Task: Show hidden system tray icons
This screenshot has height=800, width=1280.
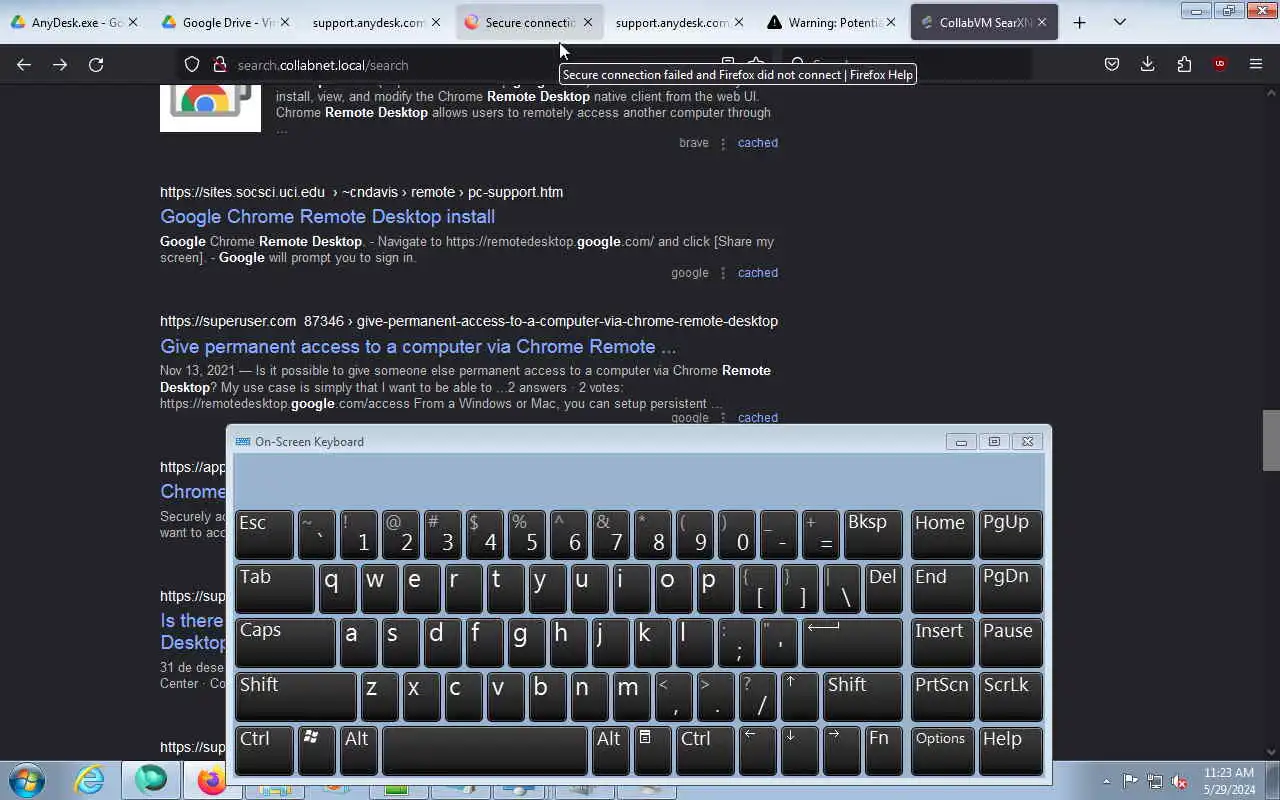Action: [1106, 781]
